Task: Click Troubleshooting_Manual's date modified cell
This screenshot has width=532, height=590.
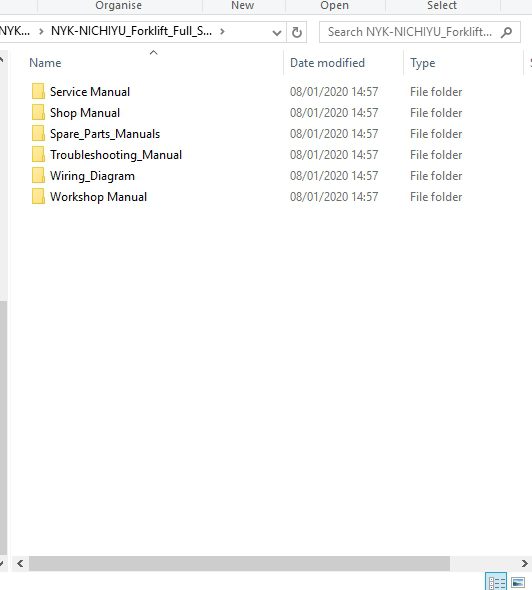Action: 334,155
